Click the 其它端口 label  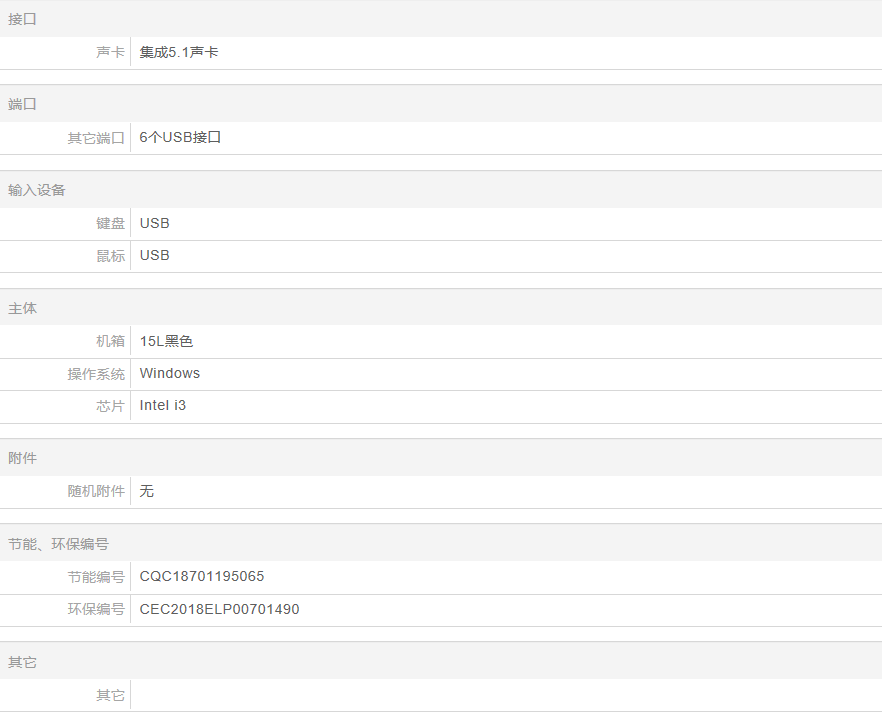[x=96, y=138]
